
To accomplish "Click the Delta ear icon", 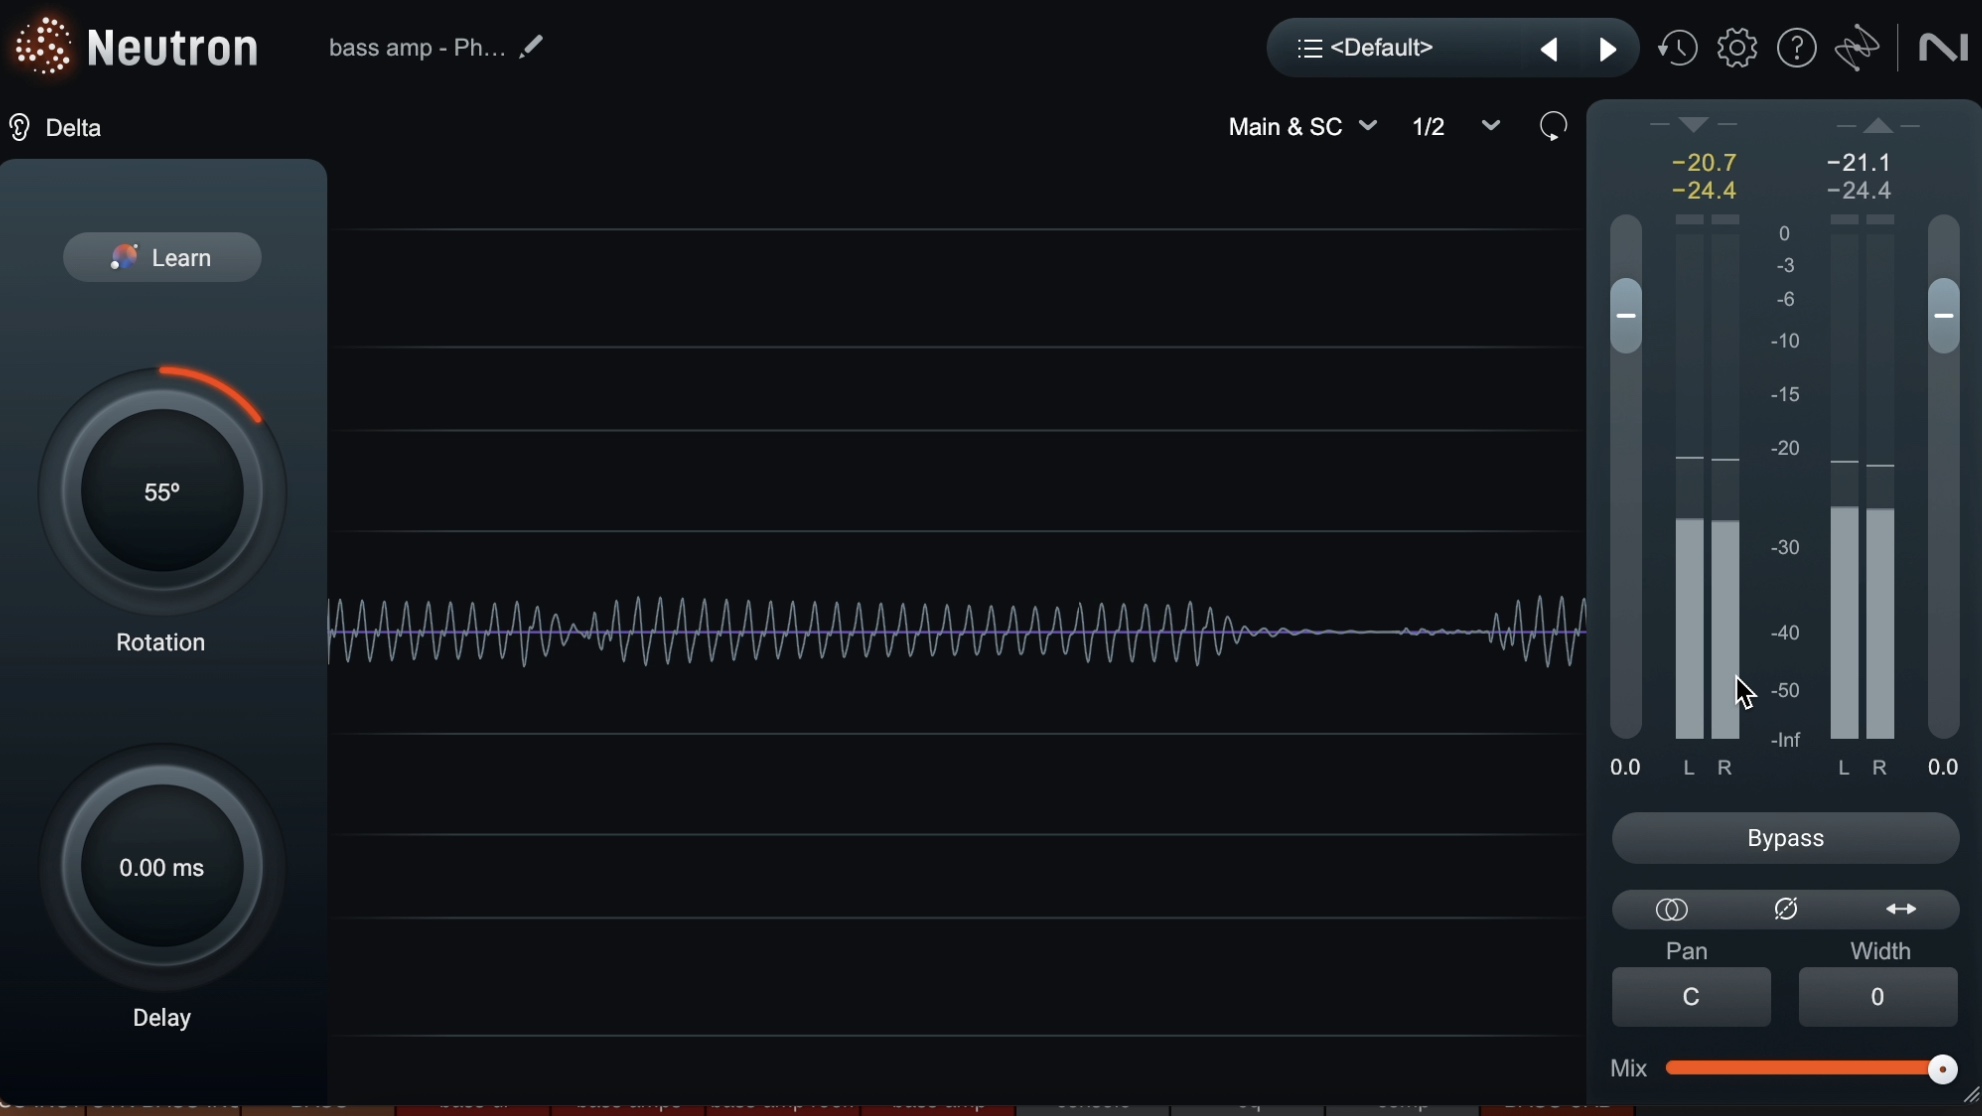I will tap(19, 127).
